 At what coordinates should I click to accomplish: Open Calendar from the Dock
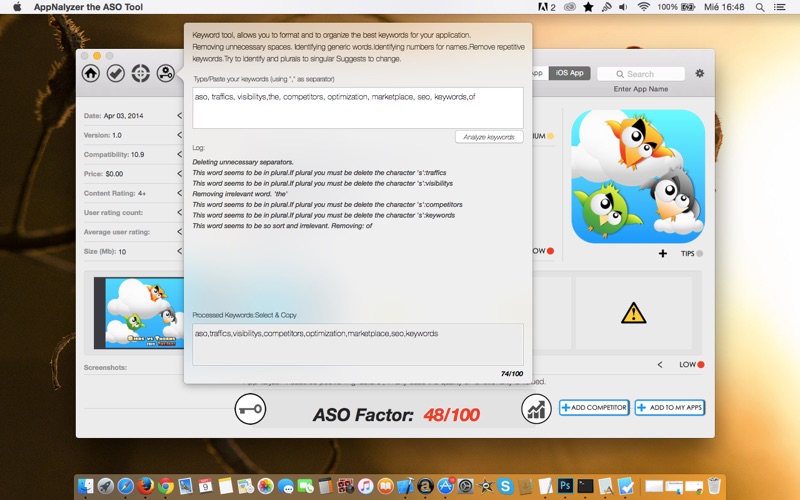(205, 486)
